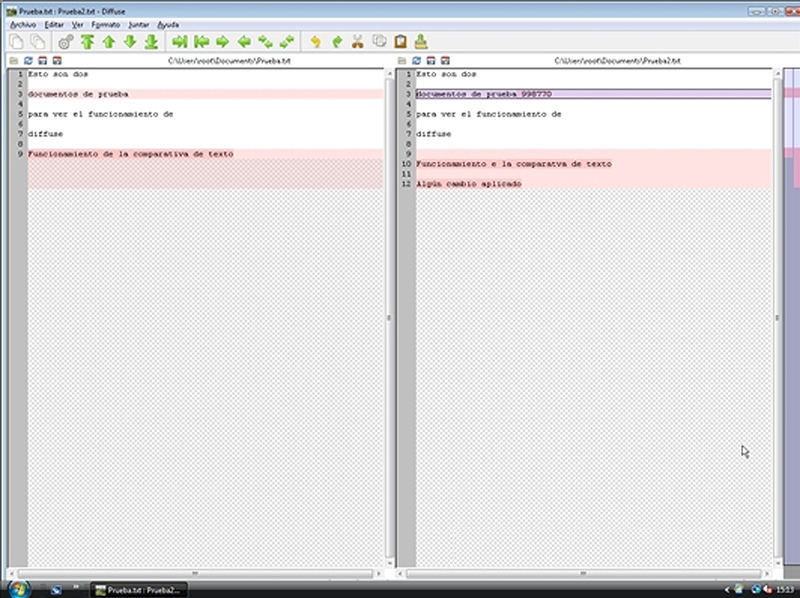Select 'documentos de prueba' line in Prueba.txt pane
Image resolution: width=800 pixels, height=598 pixels.
coord(205,94)
